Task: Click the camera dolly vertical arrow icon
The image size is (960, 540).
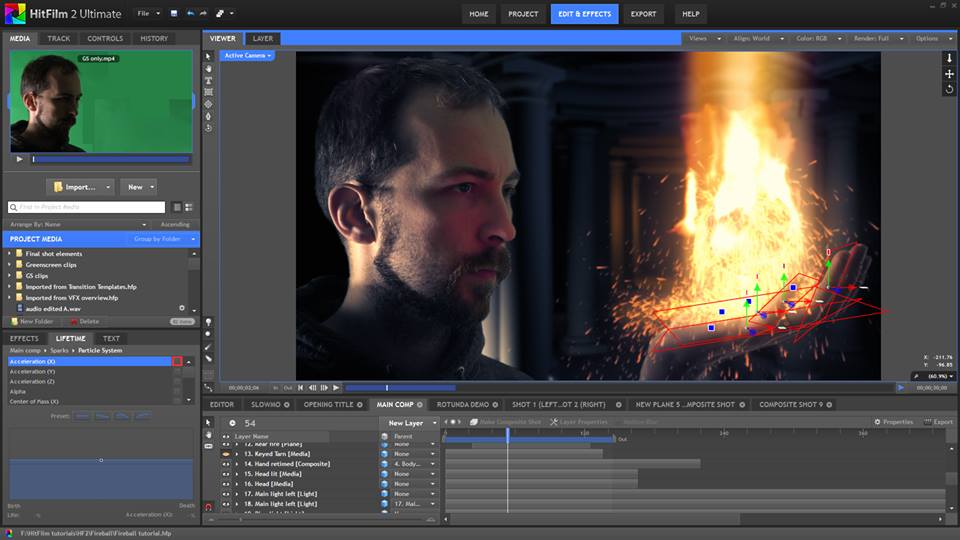Action: 949,58
